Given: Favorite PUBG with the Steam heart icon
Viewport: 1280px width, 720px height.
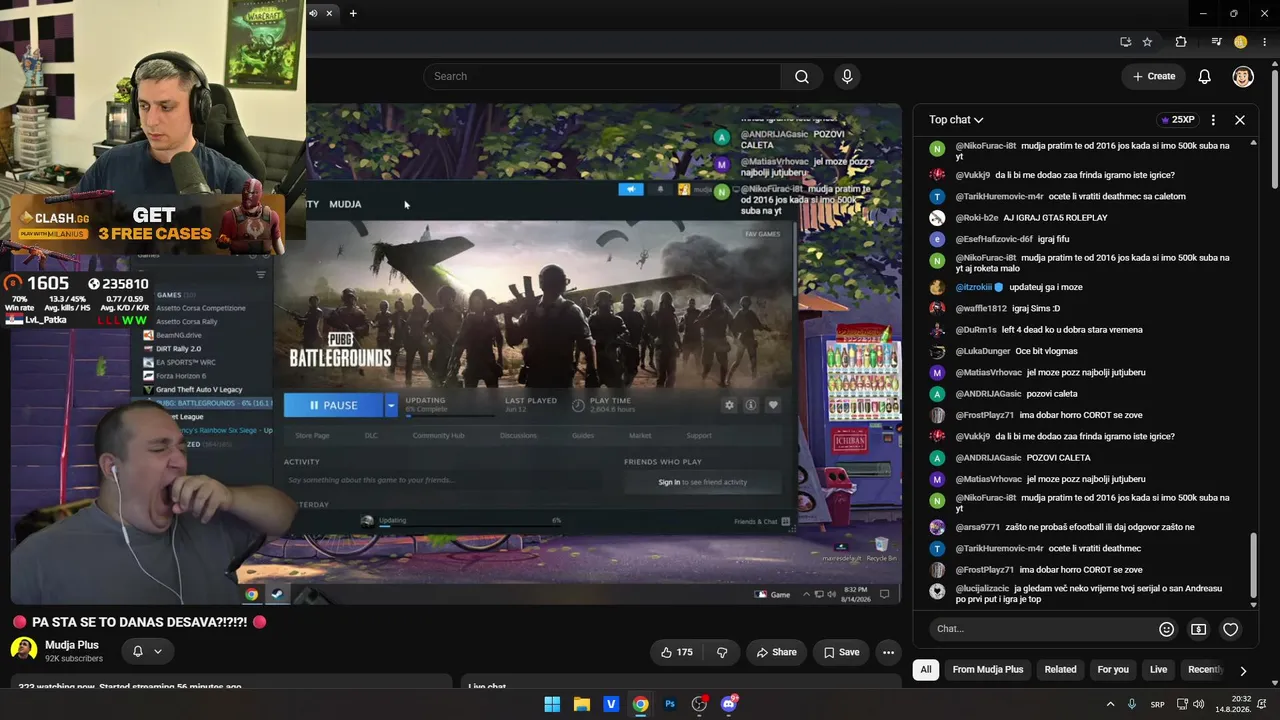Looking at the screenshot, I should 773,405.
